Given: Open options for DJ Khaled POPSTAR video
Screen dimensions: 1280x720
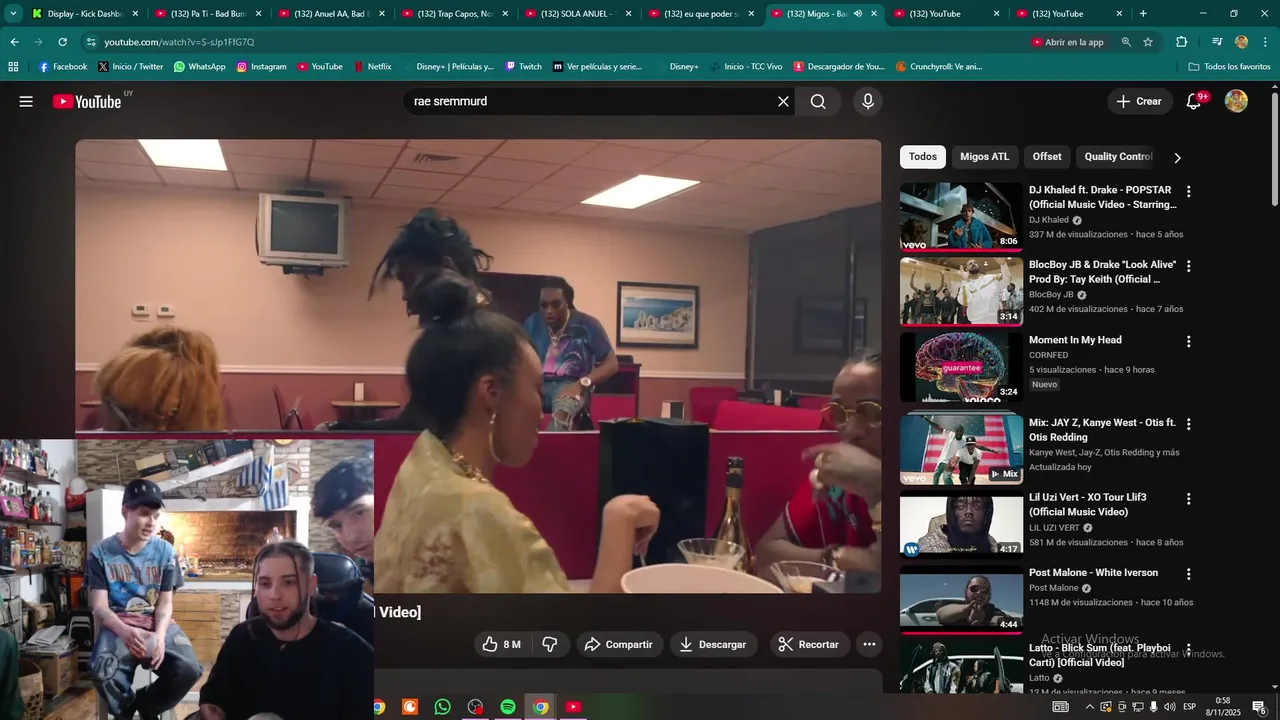Looking at the screenshot, I should tap(1188, 191).
